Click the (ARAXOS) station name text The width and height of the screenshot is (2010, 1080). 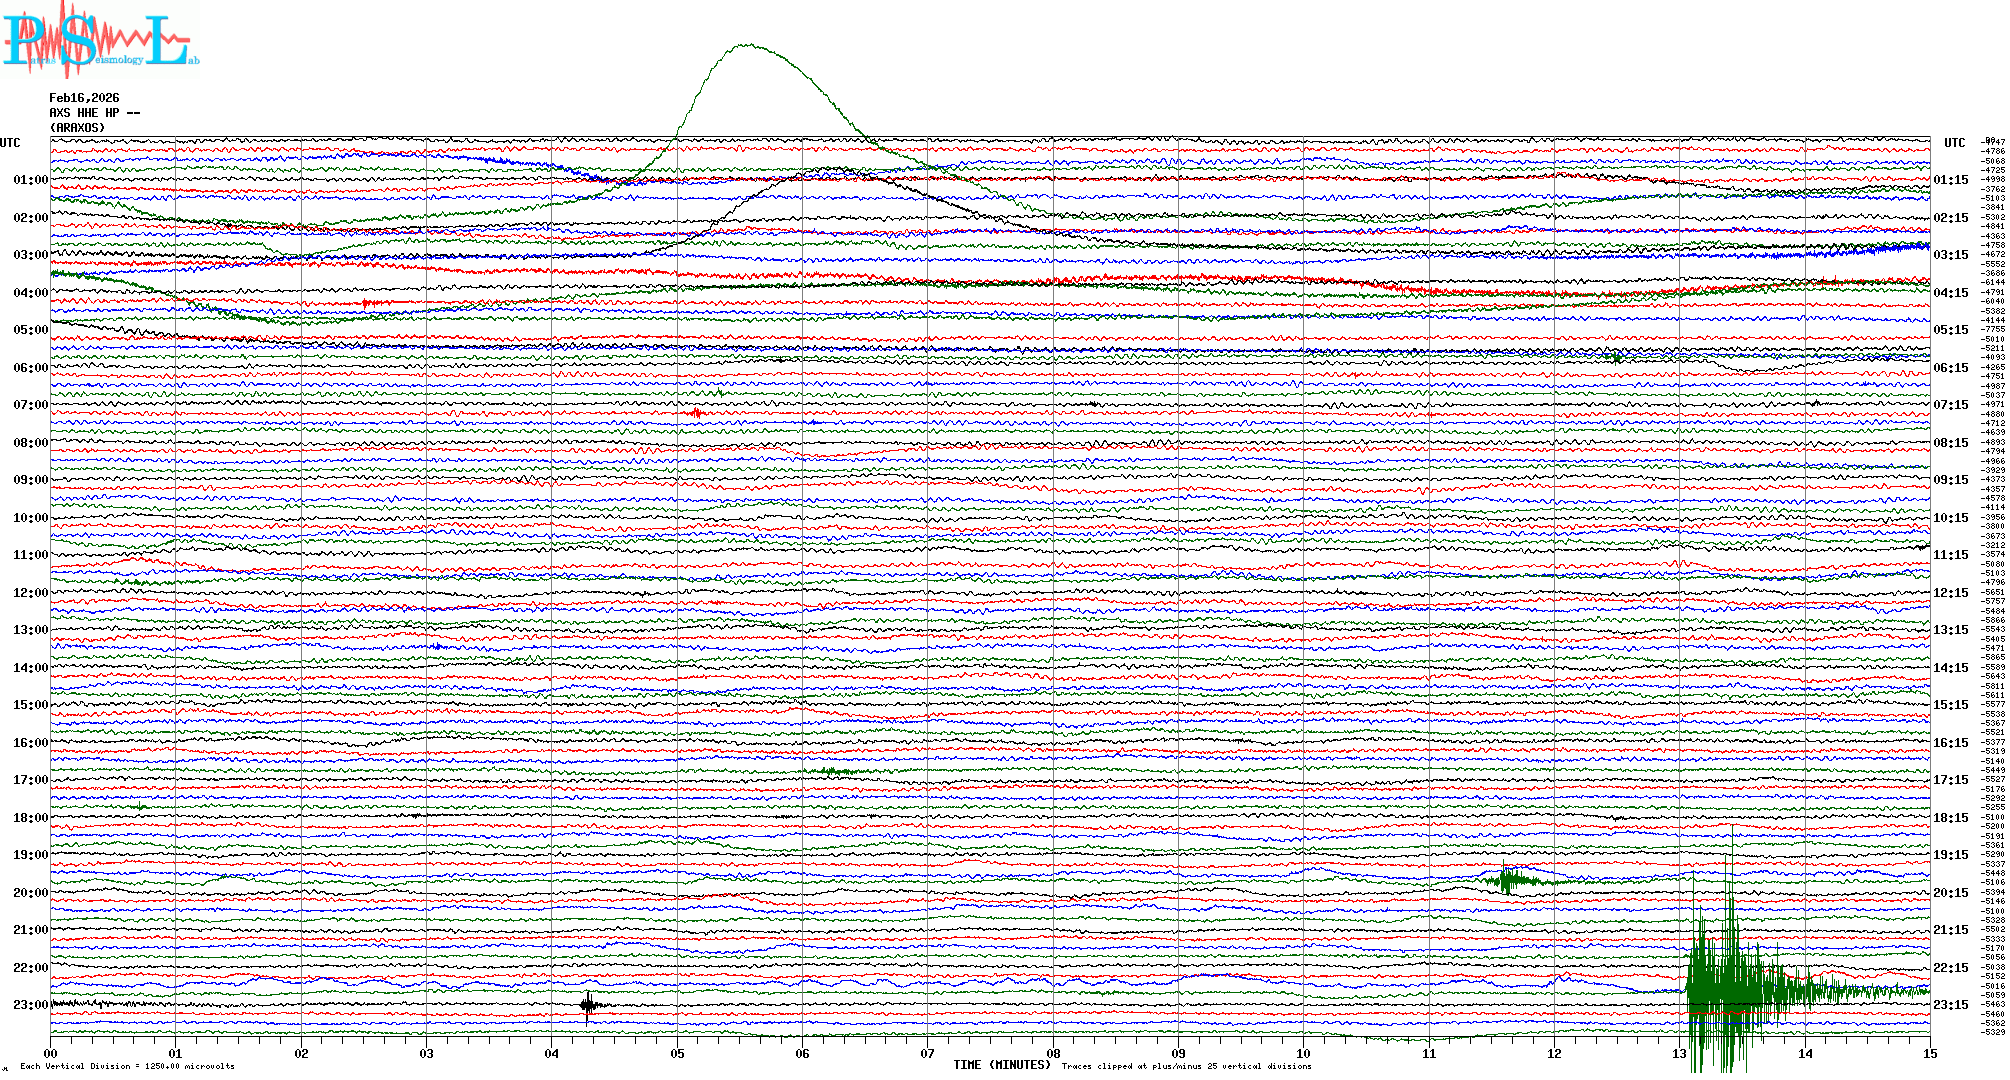[77, 128]
